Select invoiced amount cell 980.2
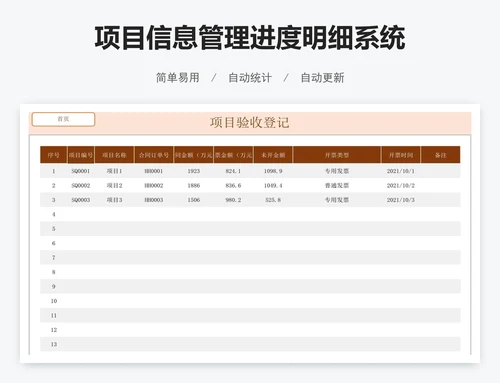This screenshot has height=383, width=500. coord(233,200)
